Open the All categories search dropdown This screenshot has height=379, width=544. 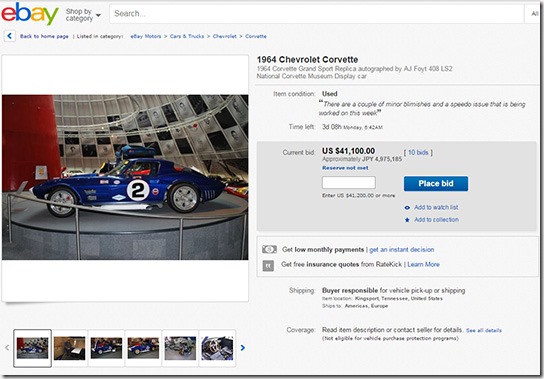coord(534,14)
